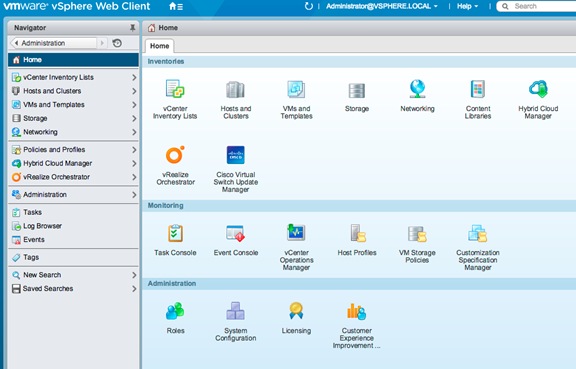Open the Content Libraries icon

478,89
